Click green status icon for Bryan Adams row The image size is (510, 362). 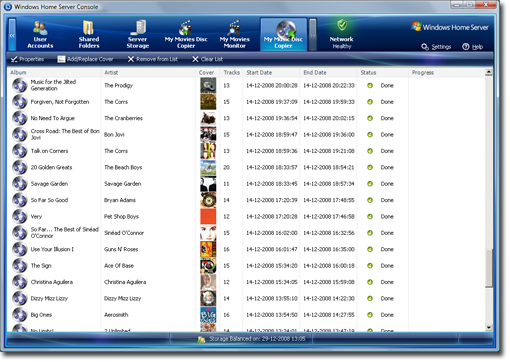370,200
